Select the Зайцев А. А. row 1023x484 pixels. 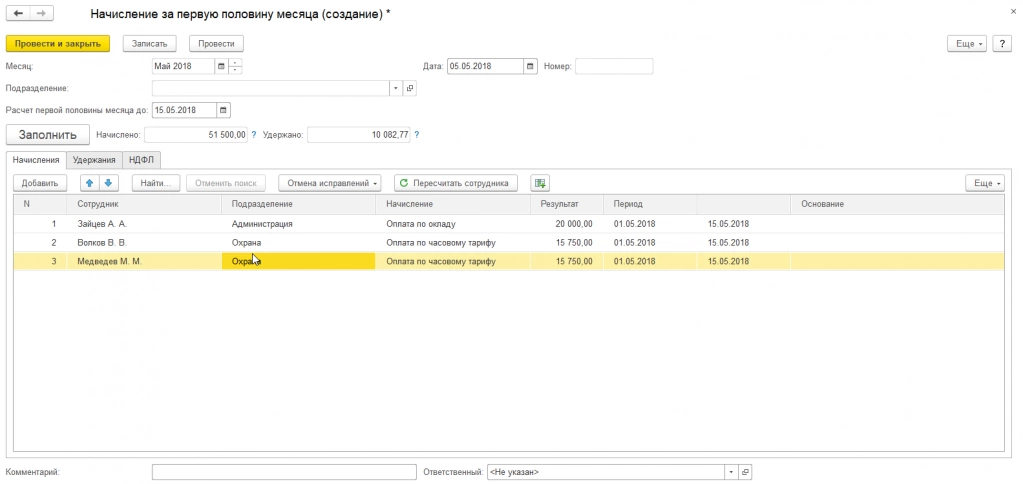click(x=509, y=224)
